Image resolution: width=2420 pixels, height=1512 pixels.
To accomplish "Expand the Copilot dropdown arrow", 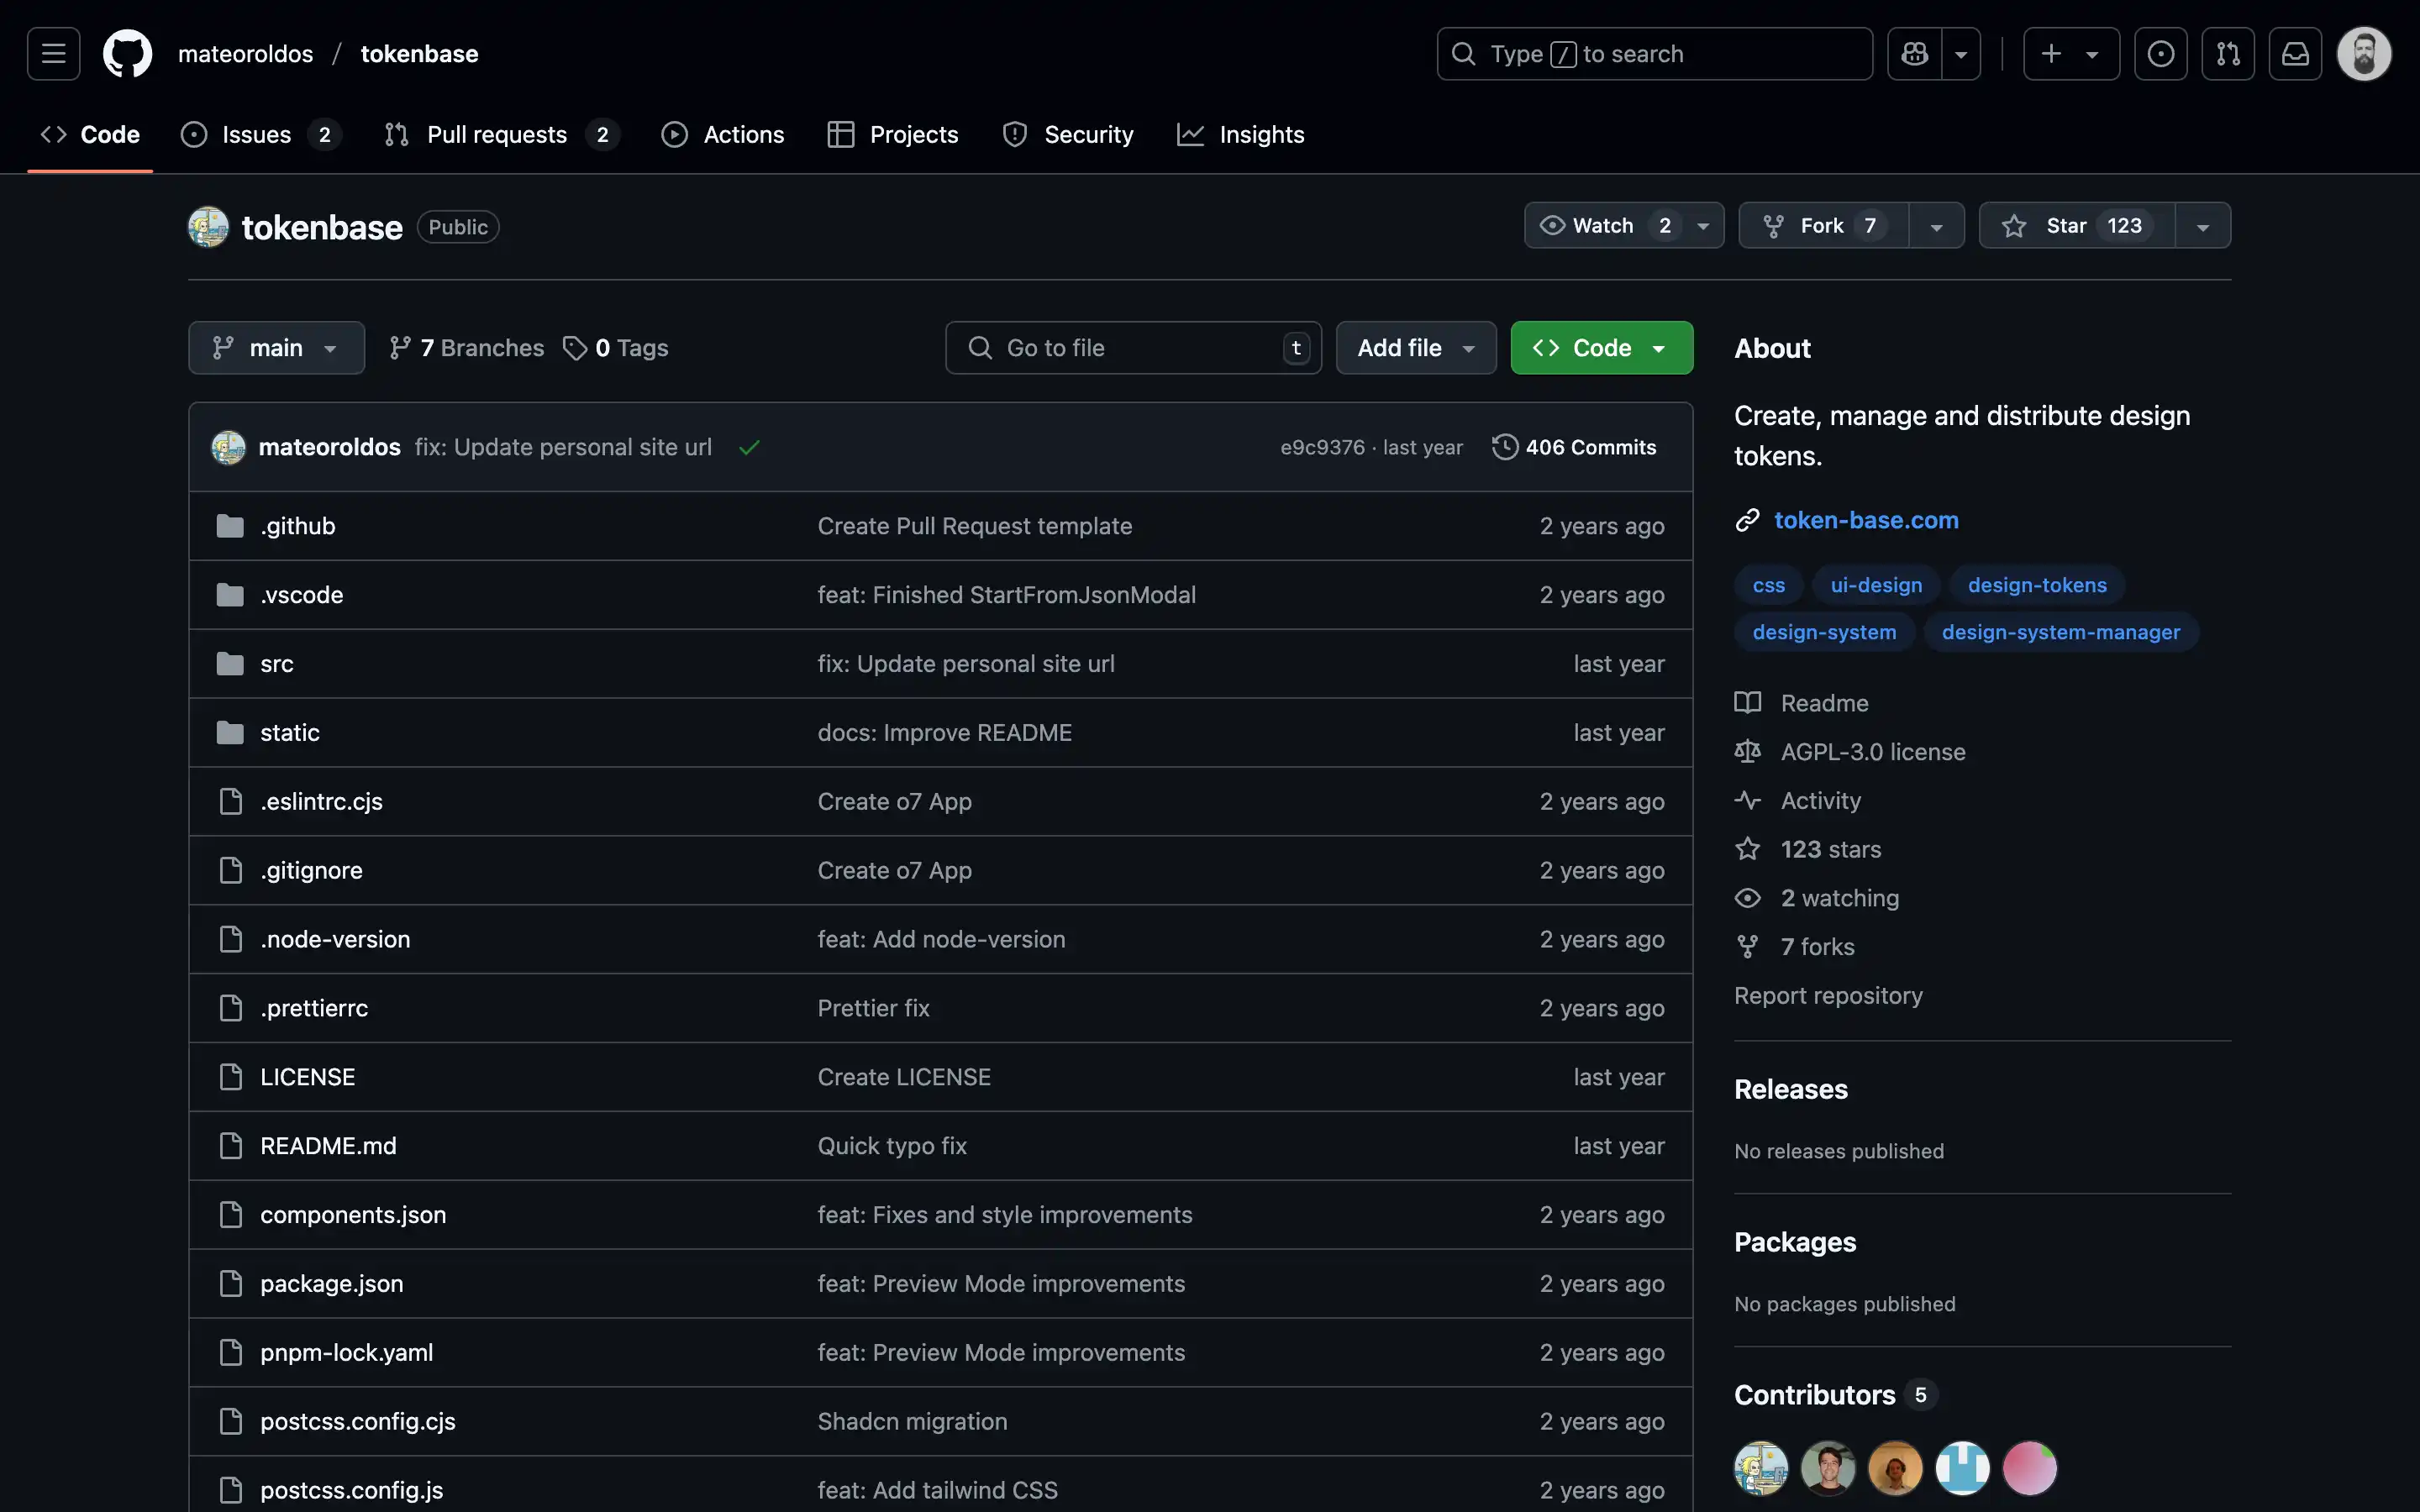I will click(1961, 54).
